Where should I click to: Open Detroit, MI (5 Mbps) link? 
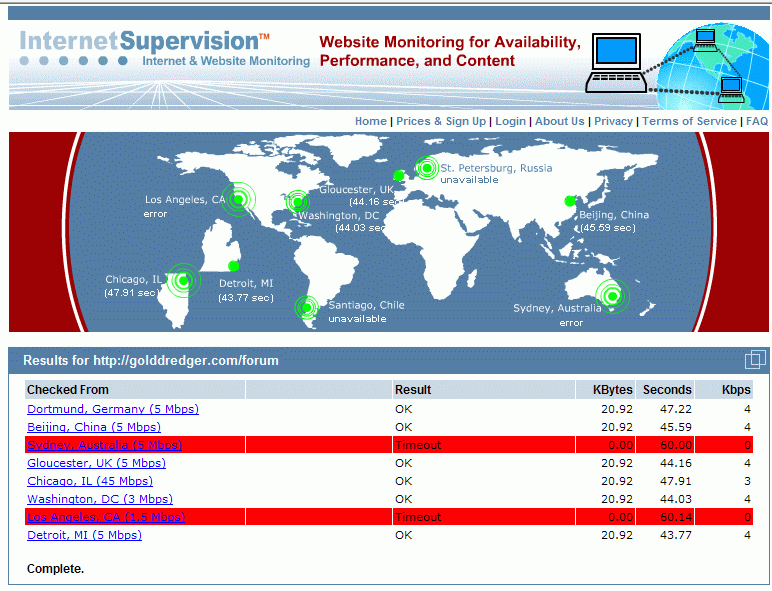pyautogui.click(x=84, y=535)
